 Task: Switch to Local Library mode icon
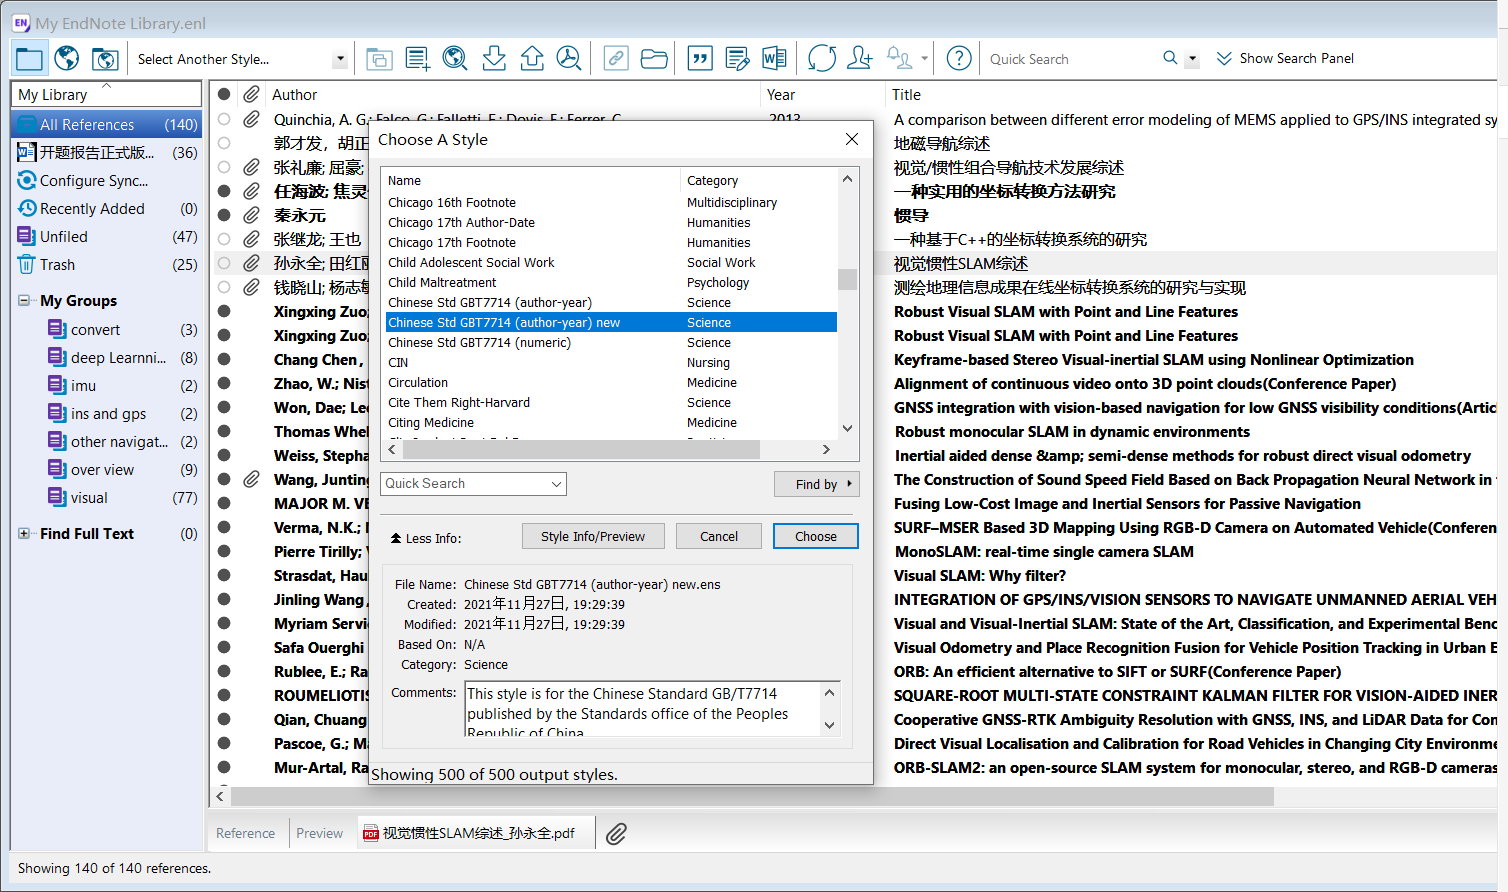click(29, 58)
